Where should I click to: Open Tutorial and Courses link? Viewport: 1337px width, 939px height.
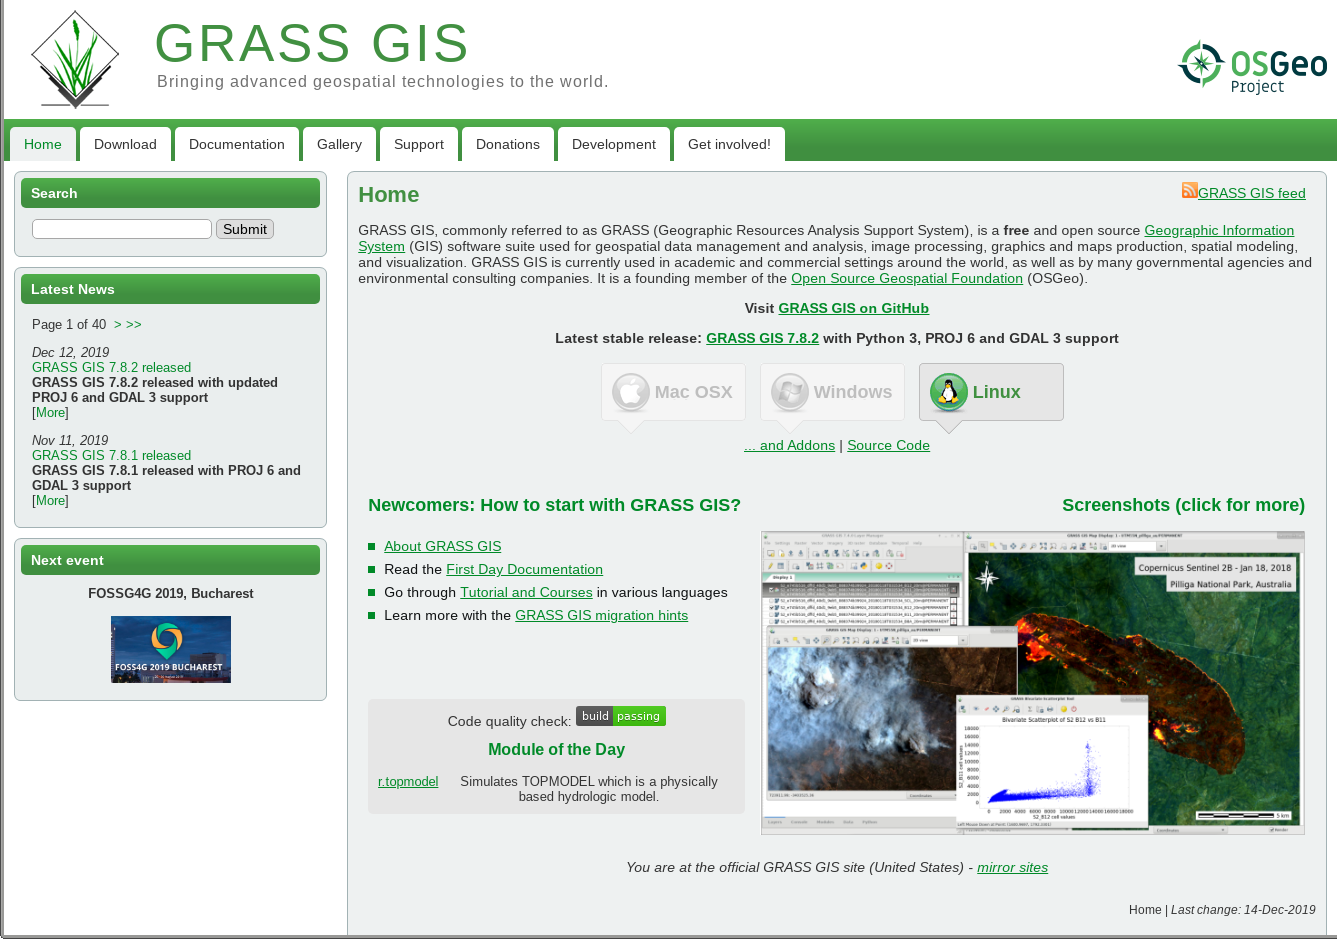click(x=526, y=592)
